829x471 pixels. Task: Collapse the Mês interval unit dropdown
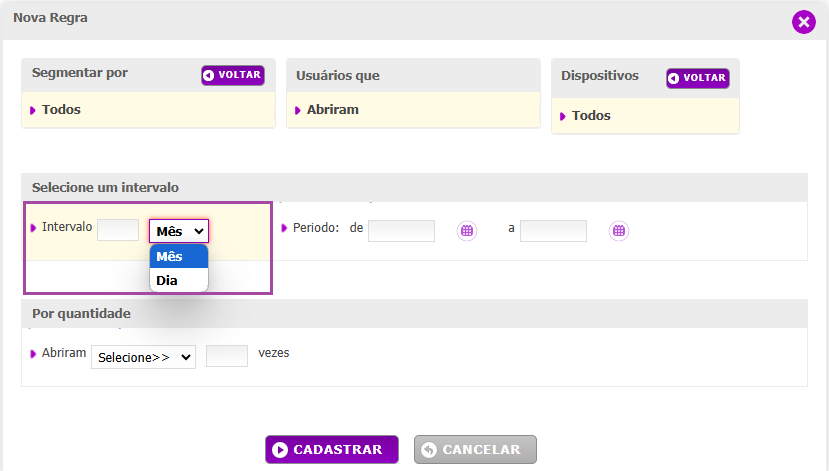pyautogui.click(x=179, y=231)
